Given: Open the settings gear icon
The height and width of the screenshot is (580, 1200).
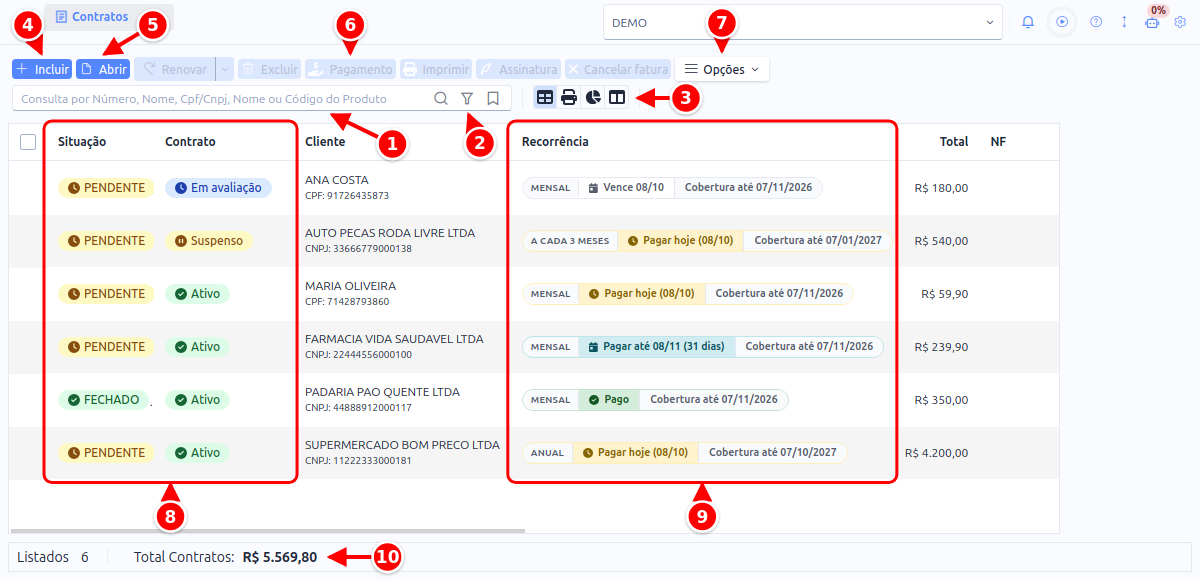Looking at the screenshot, I should click(1180, 21).
